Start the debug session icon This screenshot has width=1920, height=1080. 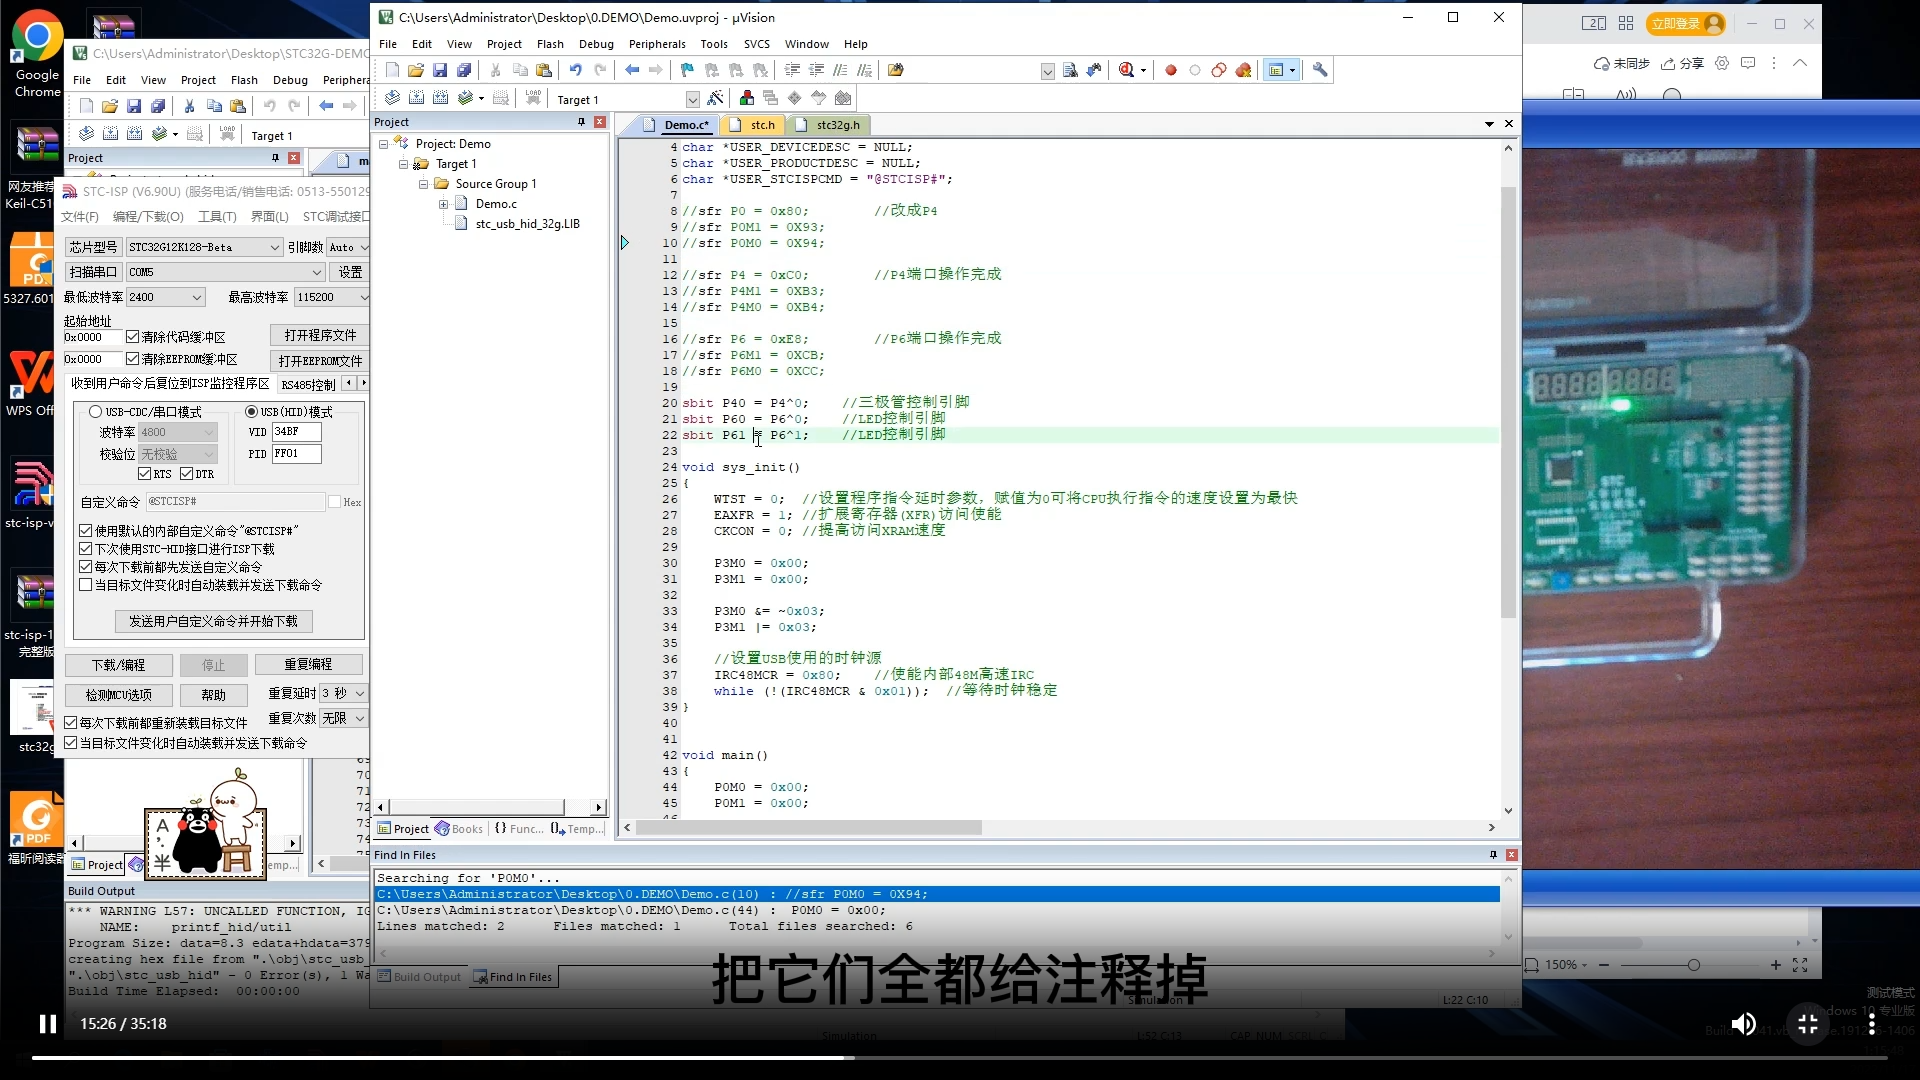point(1127,70)
